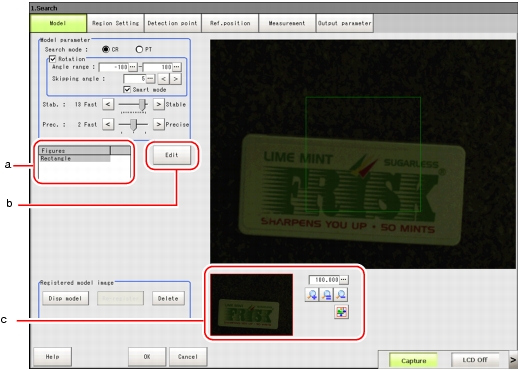The image size is (520, 370).
Task: Click the zoom in magnifier icon
Action: 312,294
